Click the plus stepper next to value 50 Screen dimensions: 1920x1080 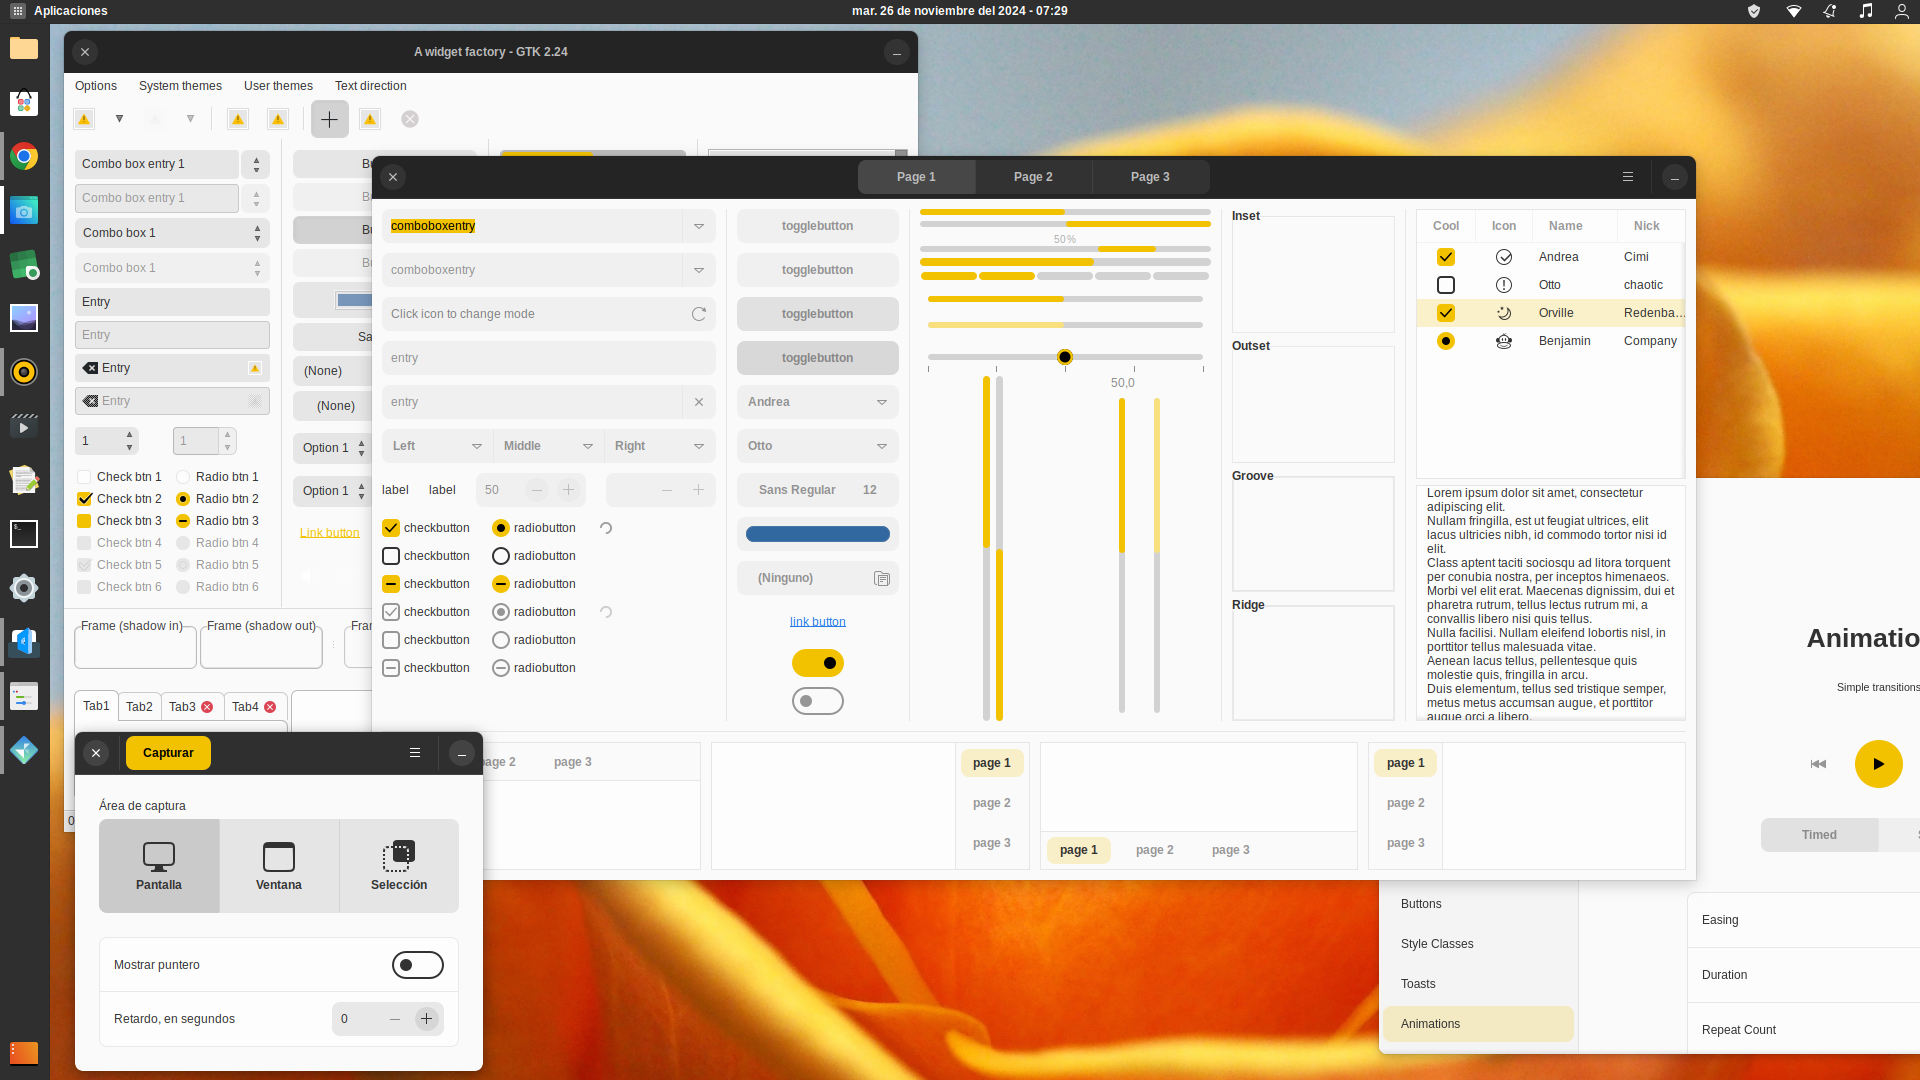(568, 490)
